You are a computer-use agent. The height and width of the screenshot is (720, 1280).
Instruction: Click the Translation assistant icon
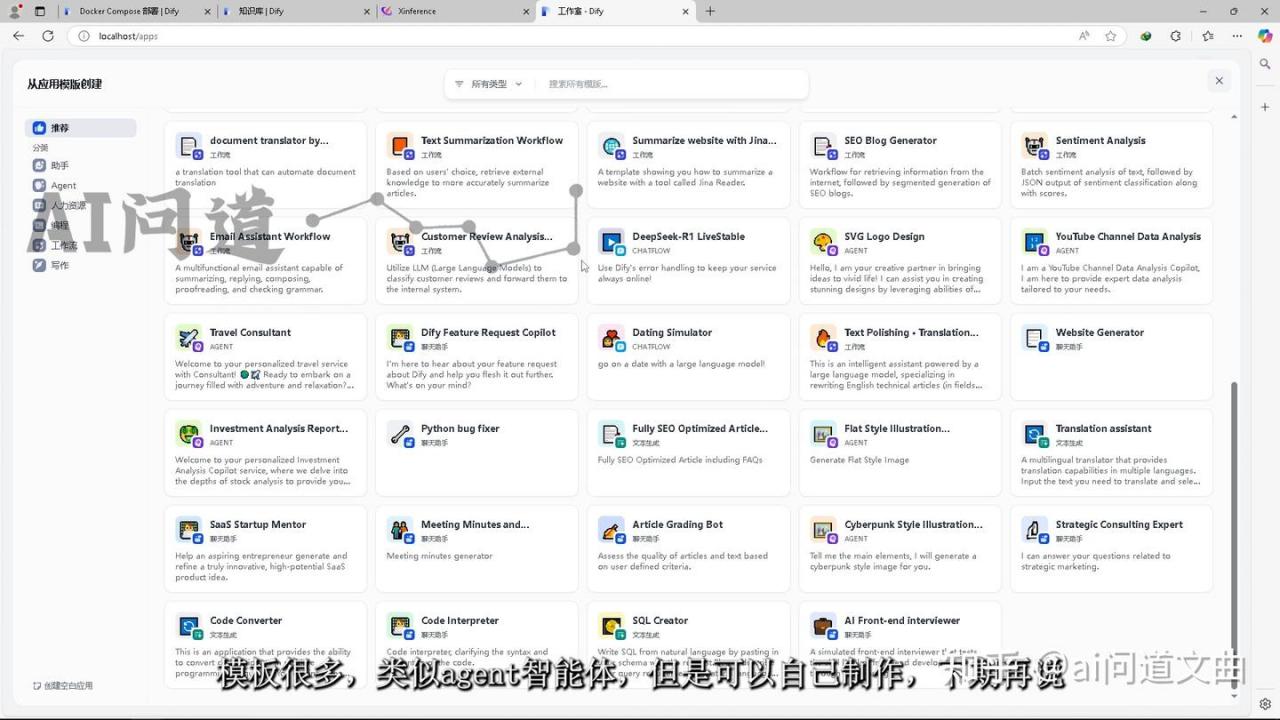coord(1035,434)
